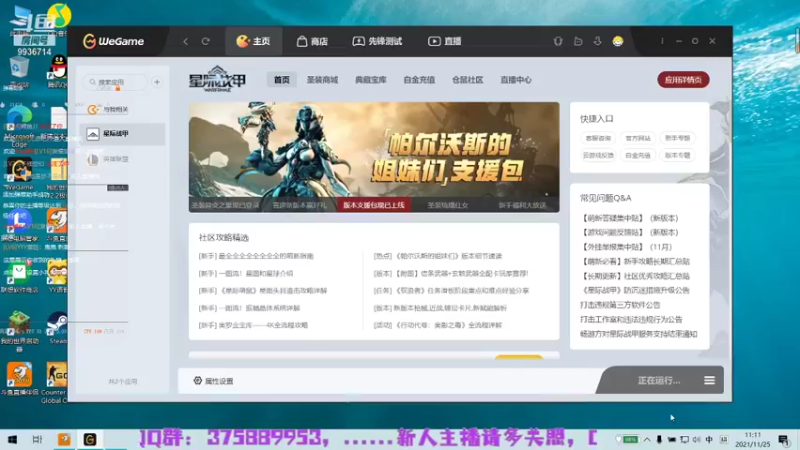Image resolution: width=800 pixels, height=450 pixels.
Task: Select 版本支援包现已上线 banner slide
Action: tap(373, 205)
